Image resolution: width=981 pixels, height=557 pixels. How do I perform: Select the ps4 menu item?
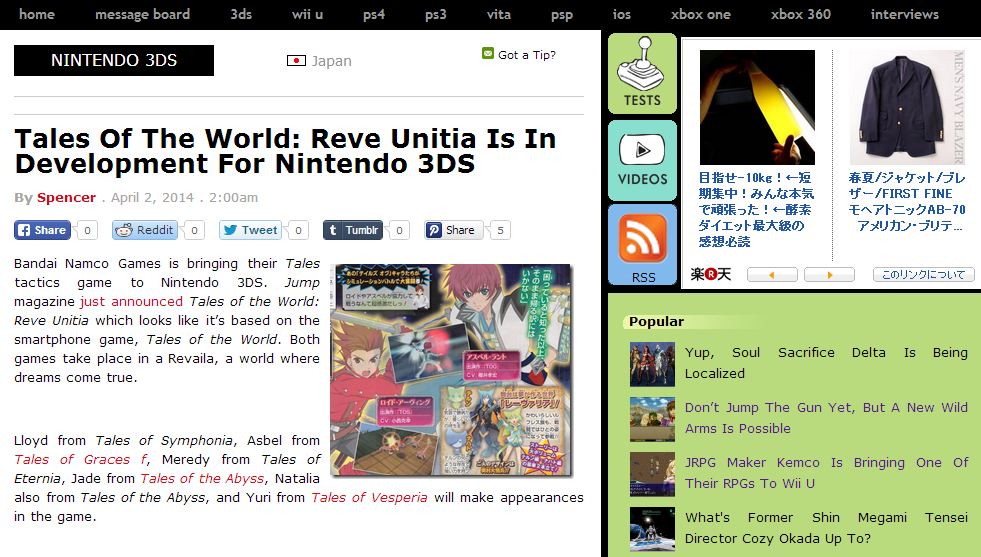pos(374,14)
